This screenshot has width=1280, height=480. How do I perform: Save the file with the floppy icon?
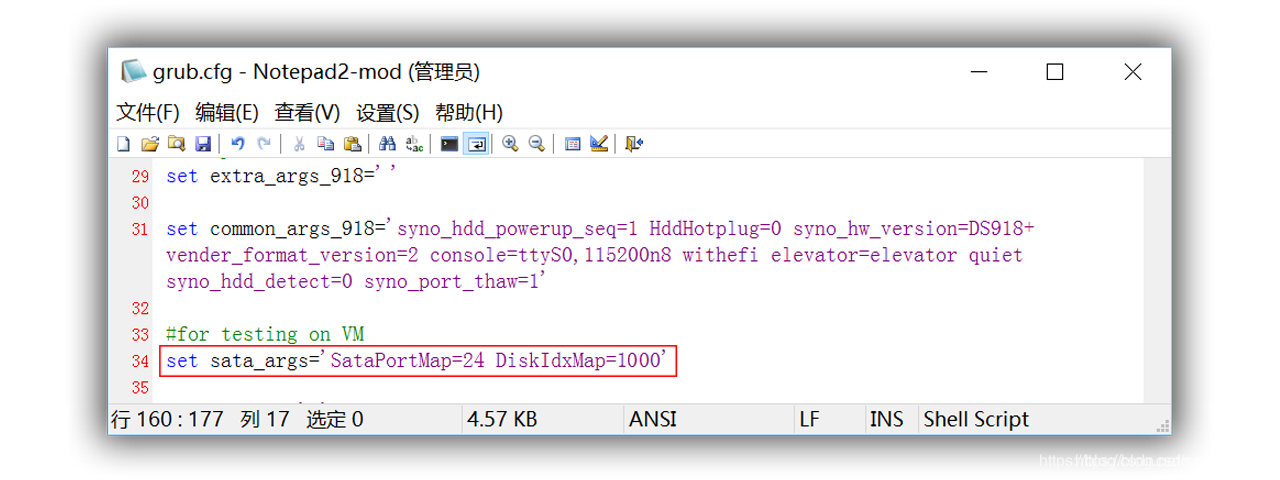[x=202, y=144]
